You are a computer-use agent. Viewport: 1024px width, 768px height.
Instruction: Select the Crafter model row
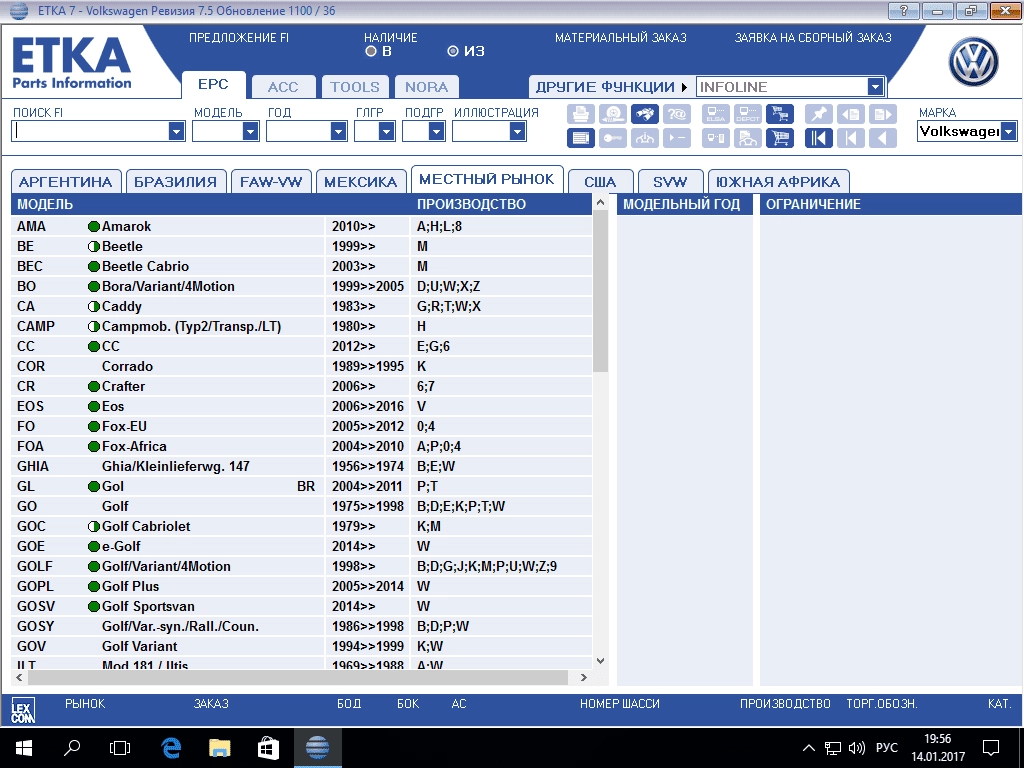point(302,387)
